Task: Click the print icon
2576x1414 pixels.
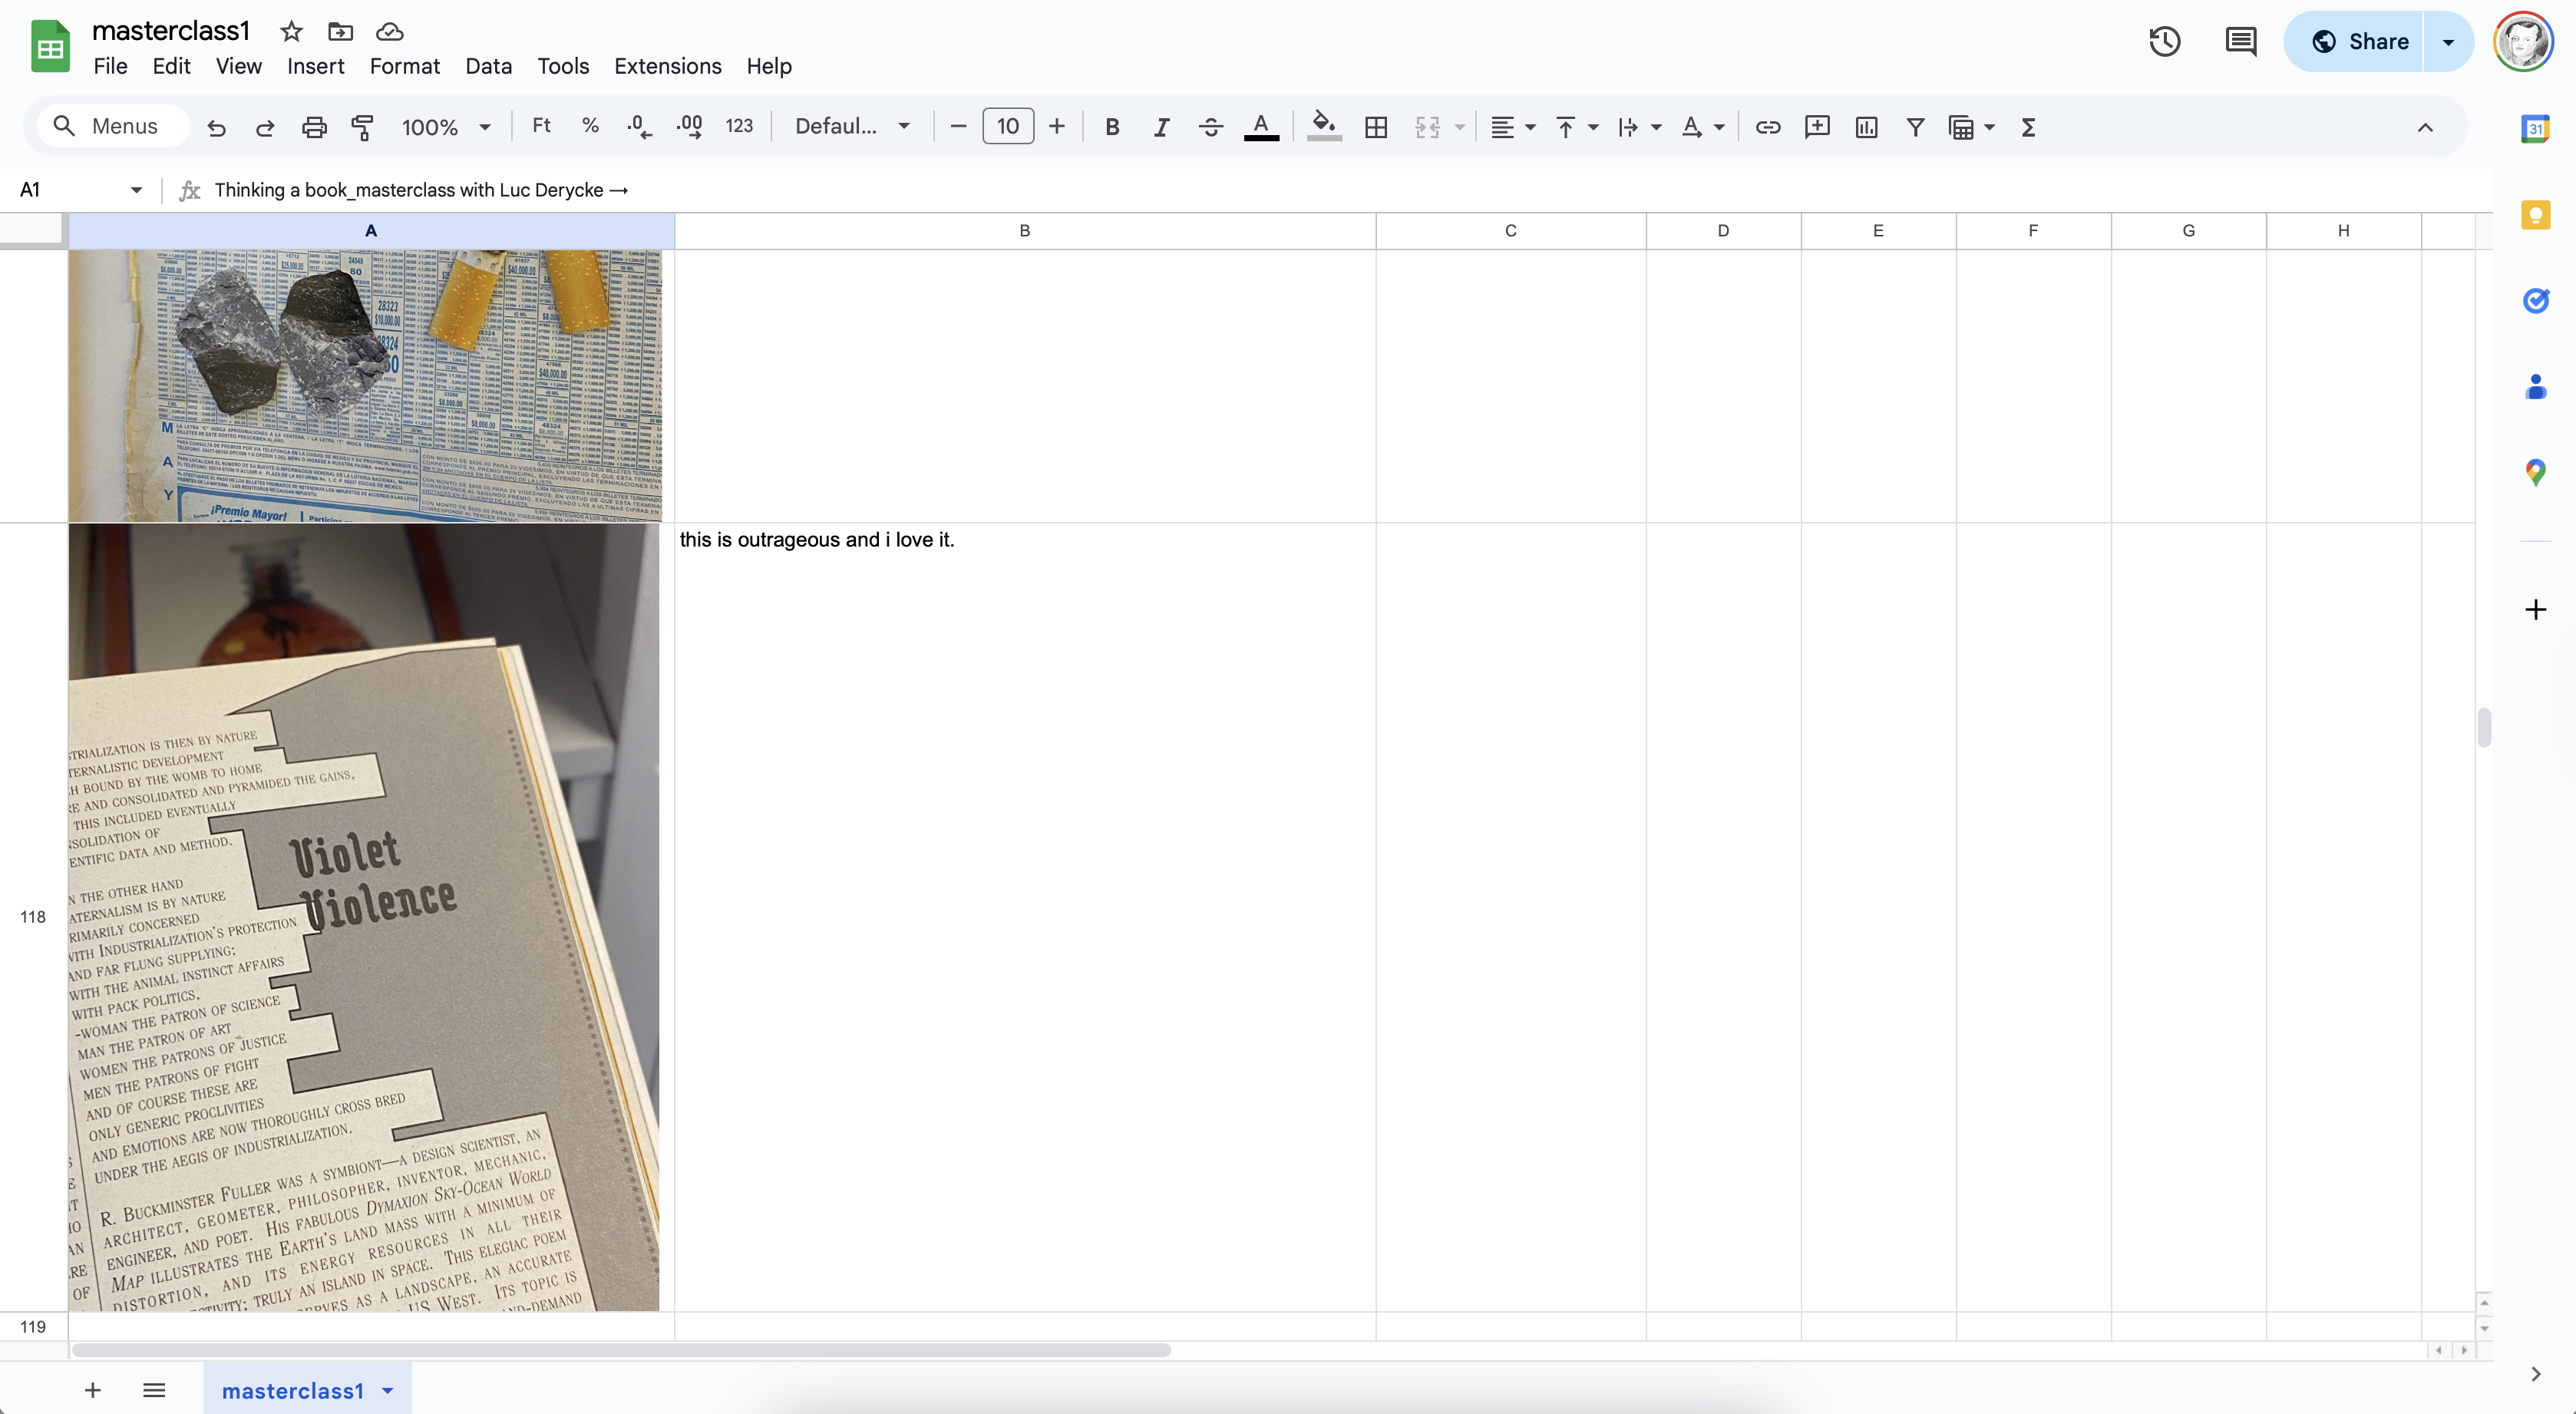Action: point(314,127)
